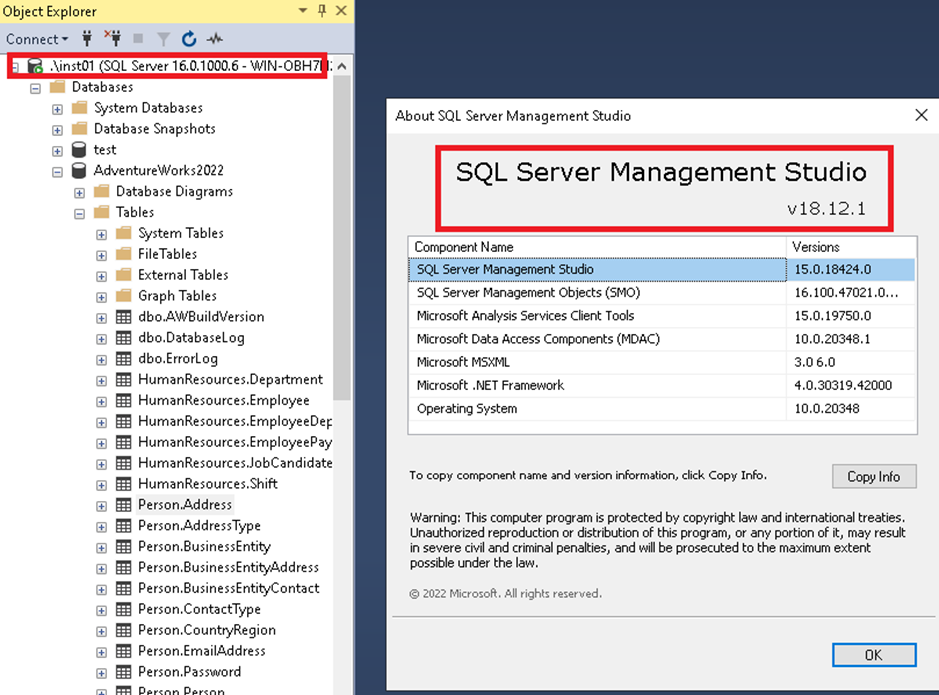Open the Object Explorer window position dropdown arrow
The height and width of the screenshot is (695, 939).
(303, 11)
